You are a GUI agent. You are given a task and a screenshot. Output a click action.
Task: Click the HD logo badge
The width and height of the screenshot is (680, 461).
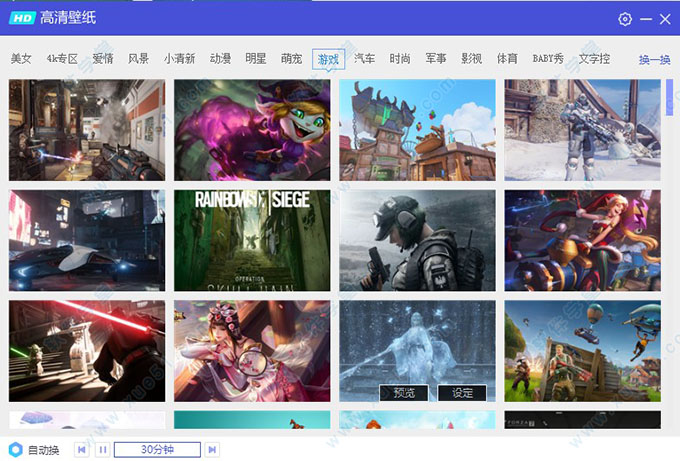click(x=22, y=18)
